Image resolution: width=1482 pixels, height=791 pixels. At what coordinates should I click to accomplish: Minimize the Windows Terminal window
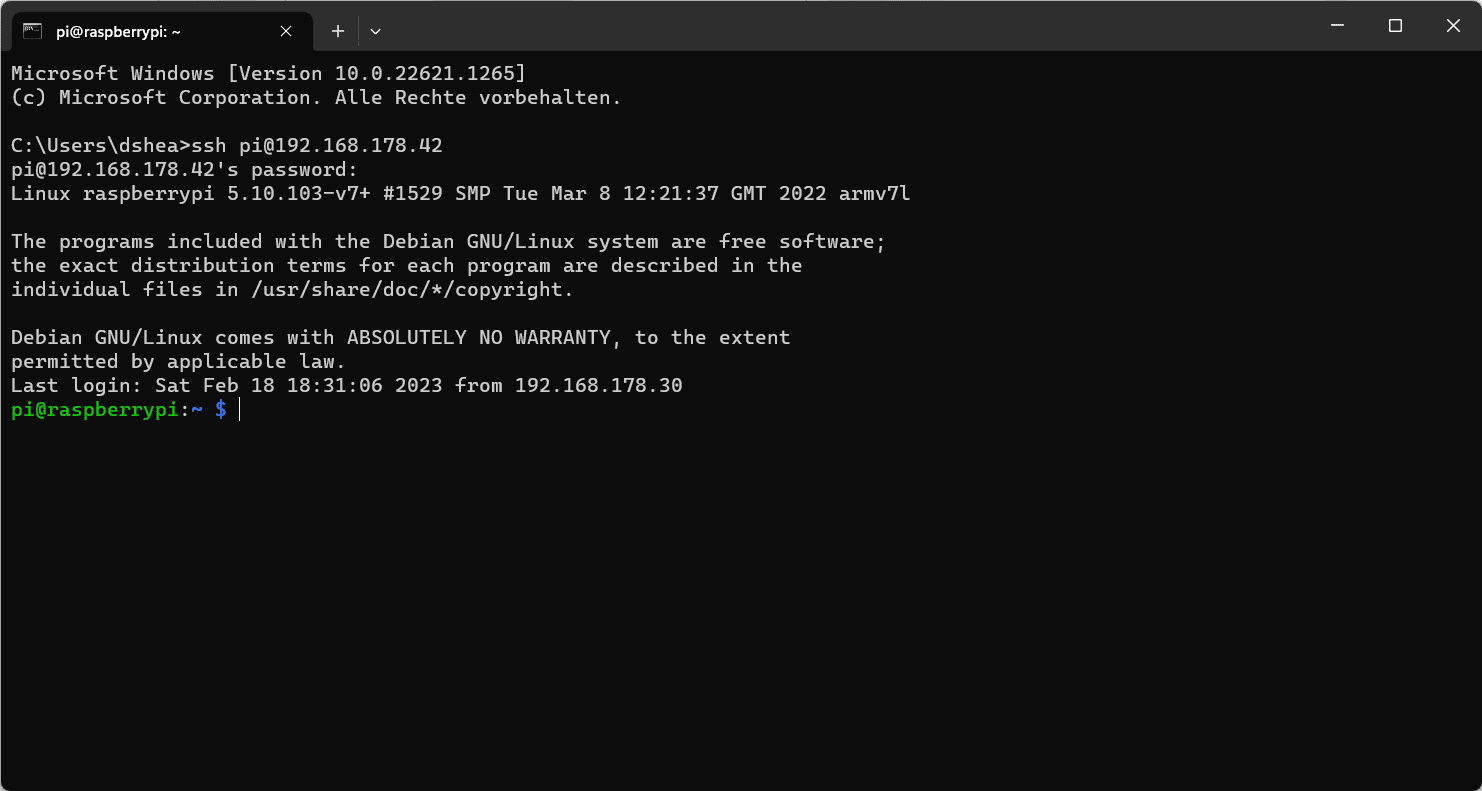(x=1337, y=26)
